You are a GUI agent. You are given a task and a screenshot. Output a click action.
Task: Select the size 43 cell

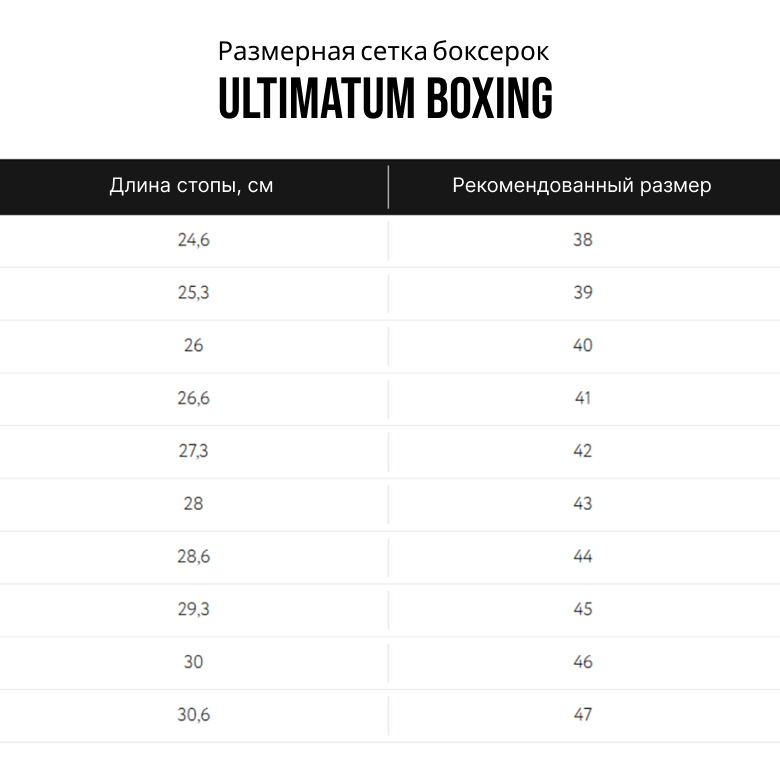583,504
